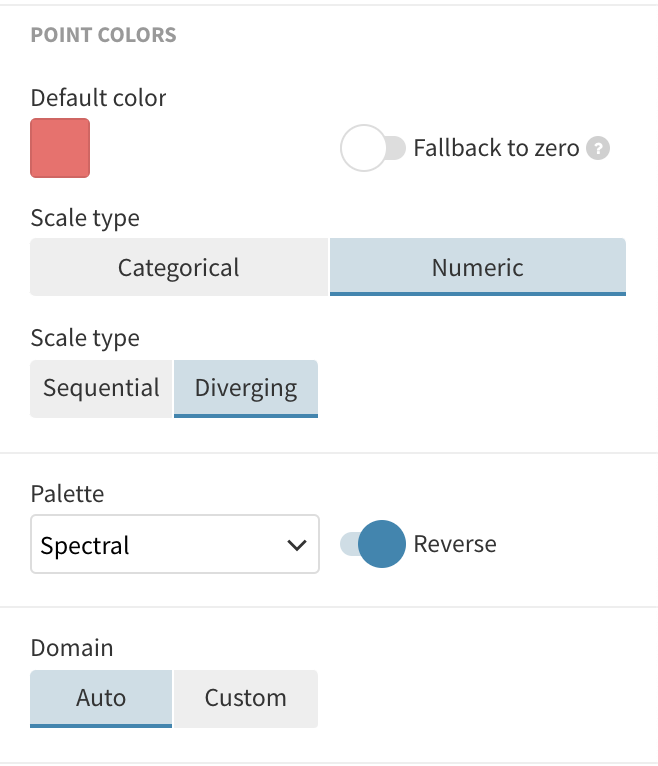Click the Default color label
This screenshot has width=658, height=766.
point(98,98)
